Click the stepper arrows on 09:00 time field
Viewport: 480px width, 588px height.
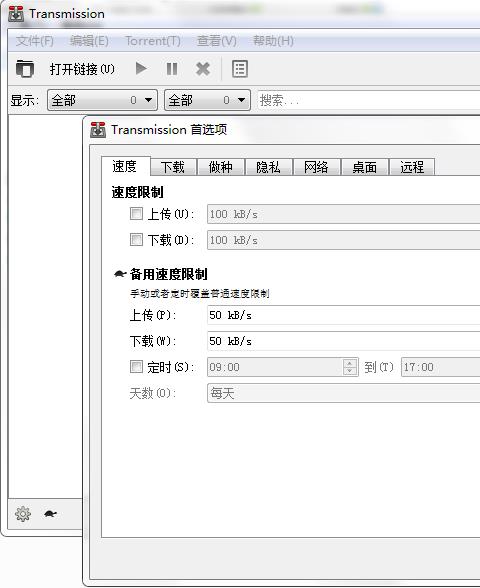pos(350,367)
